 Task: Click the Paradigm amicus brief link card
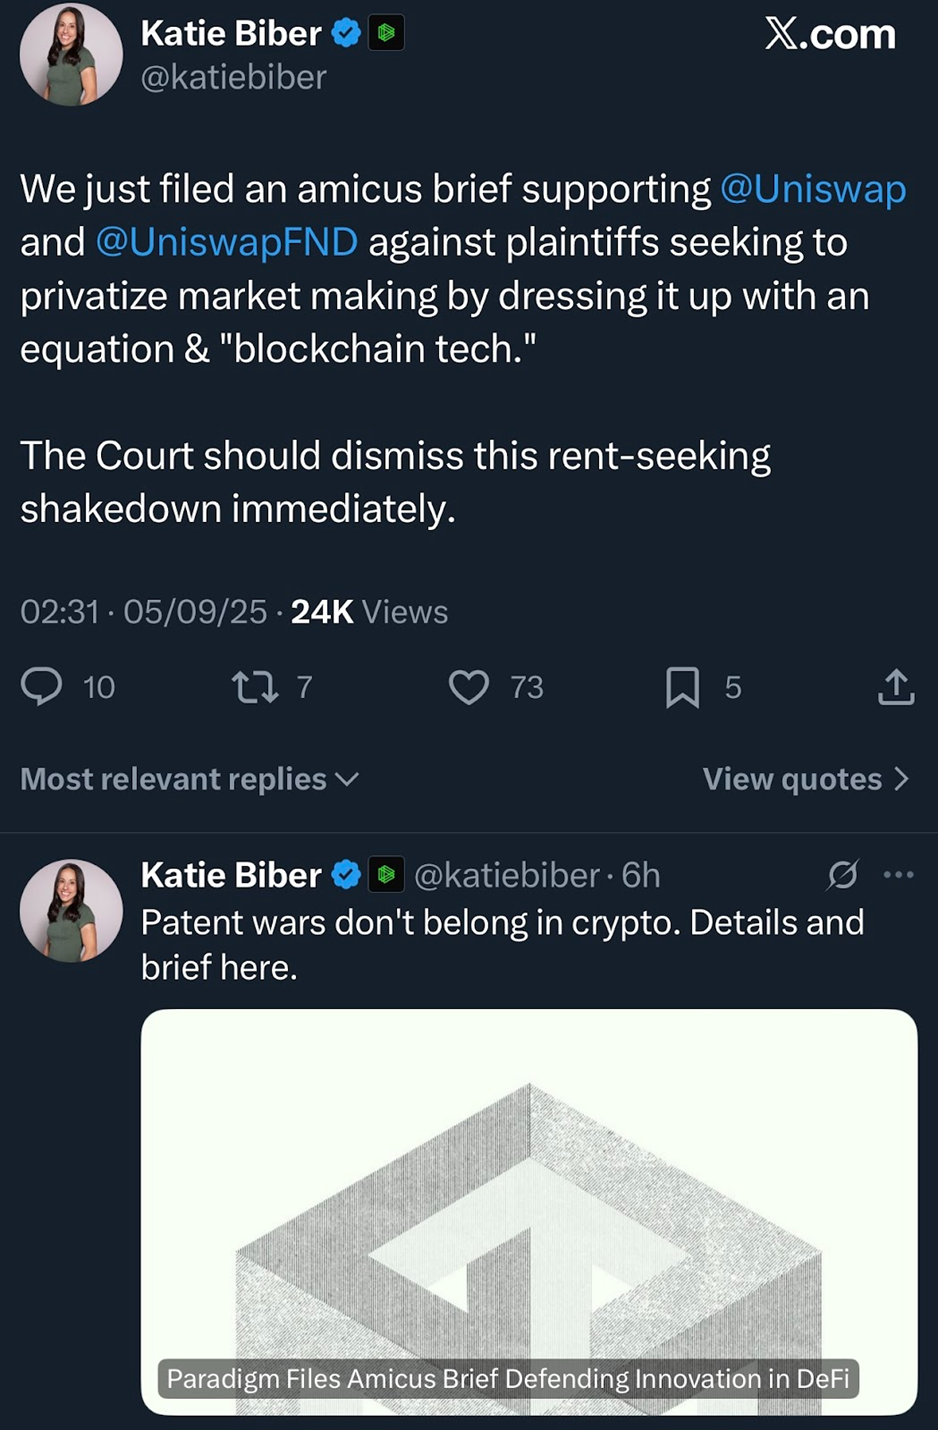(x=528, y=1210)
